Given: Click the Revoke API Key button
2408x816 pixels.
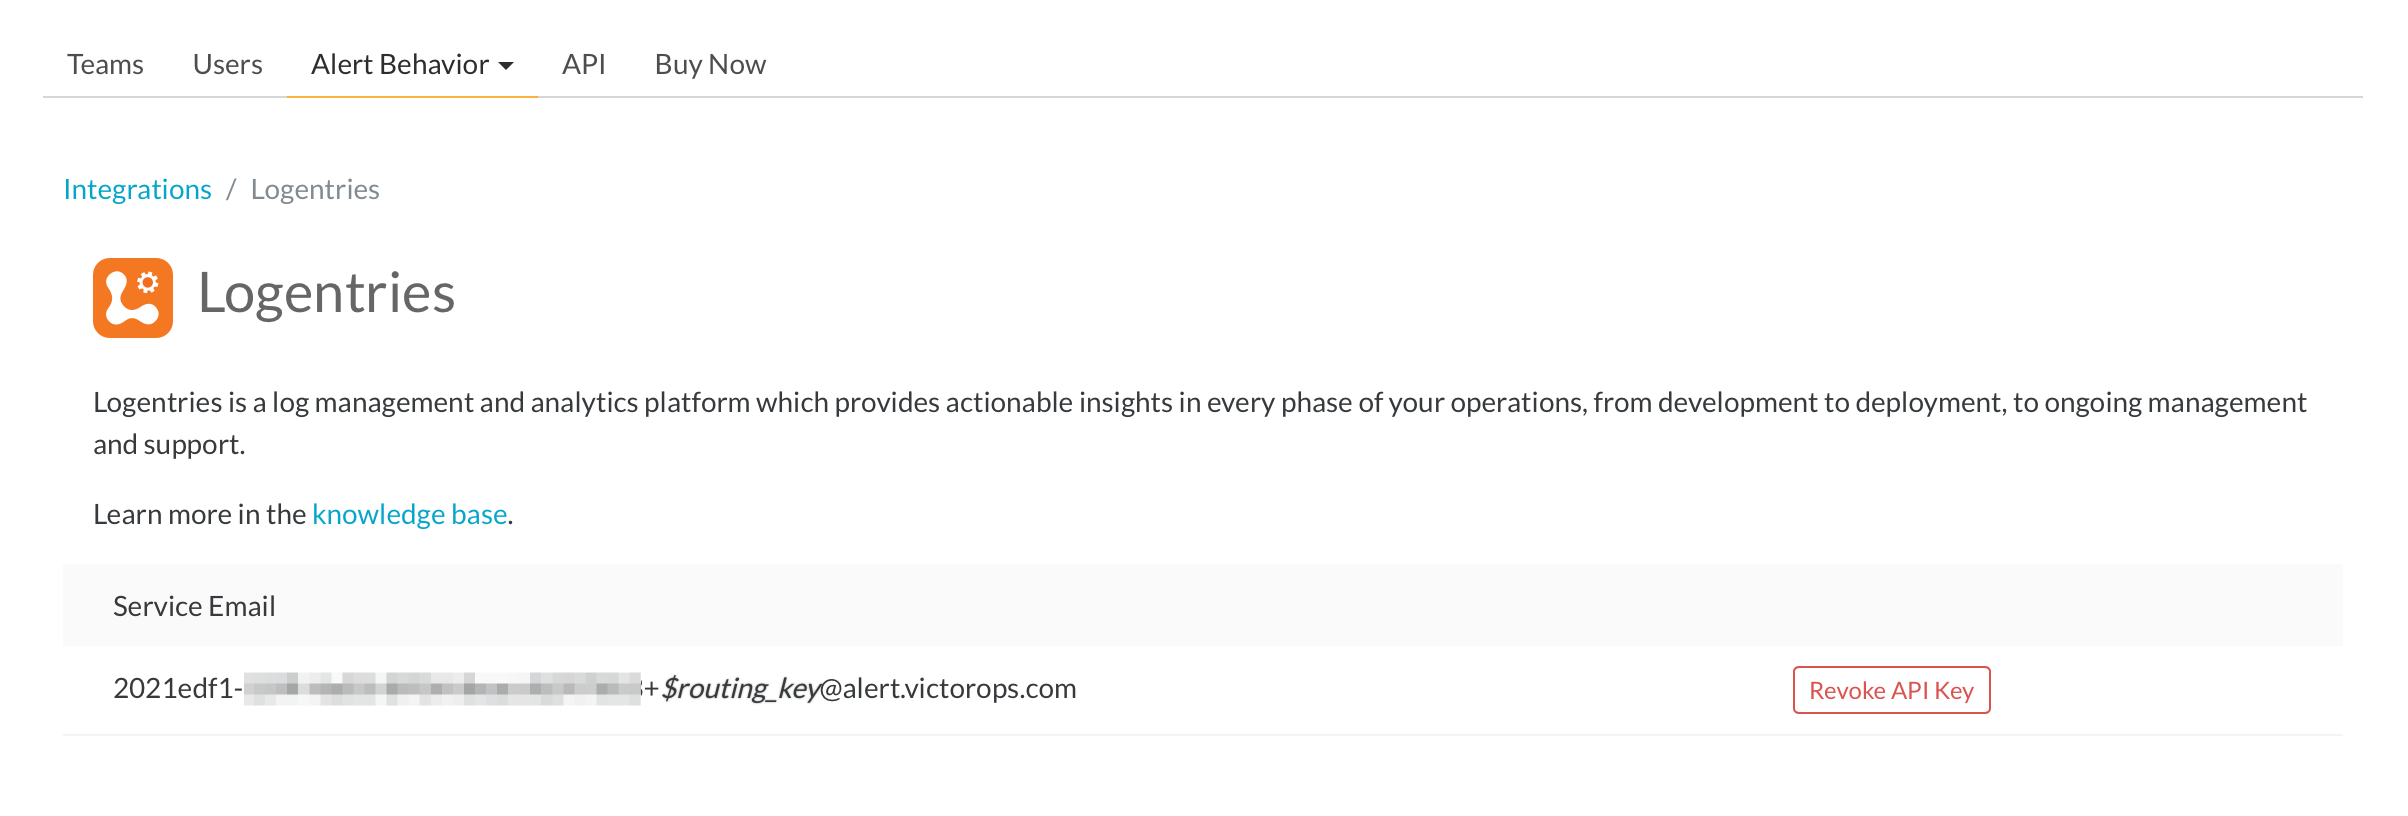Looking at the screenshot, I should click(x=1890, y=690).
